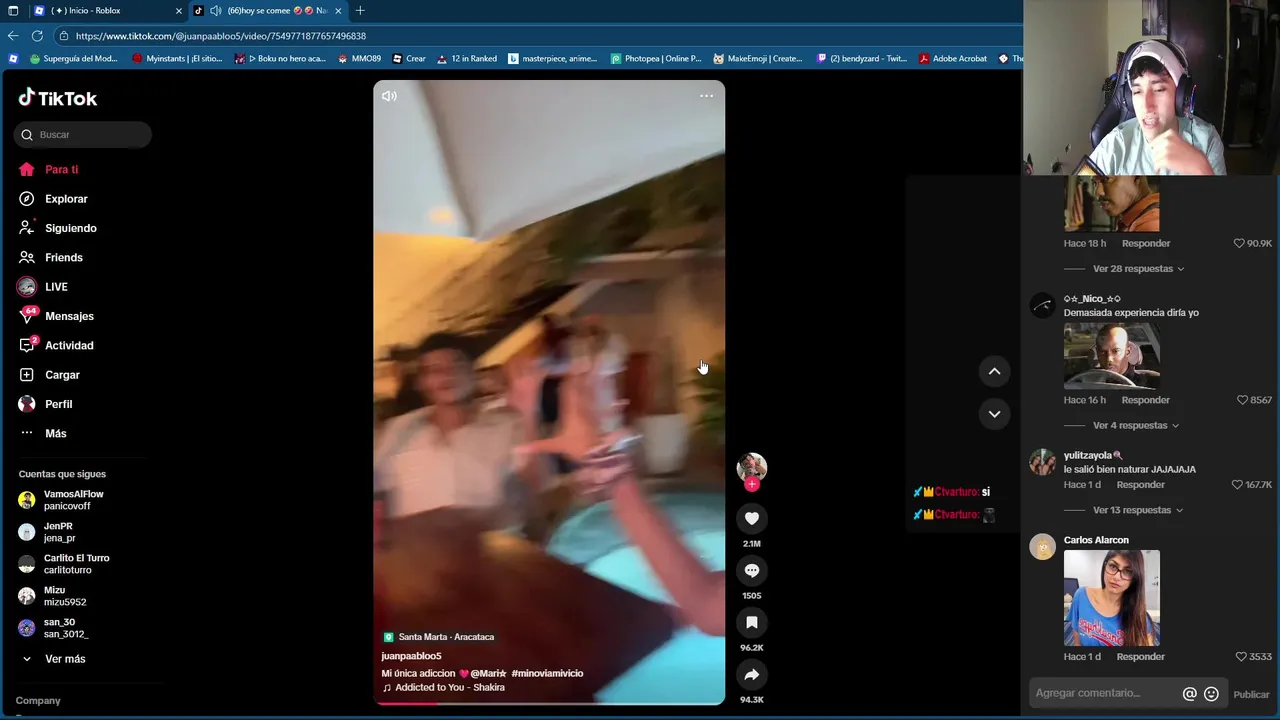
Task: Go to next video with down arrow
Action: (994, 414)
